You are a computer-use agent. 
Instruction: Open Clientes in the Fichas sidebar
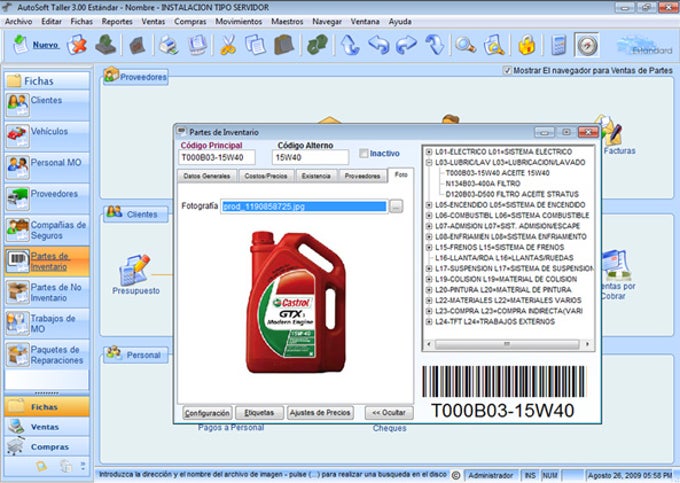point(47,105)
